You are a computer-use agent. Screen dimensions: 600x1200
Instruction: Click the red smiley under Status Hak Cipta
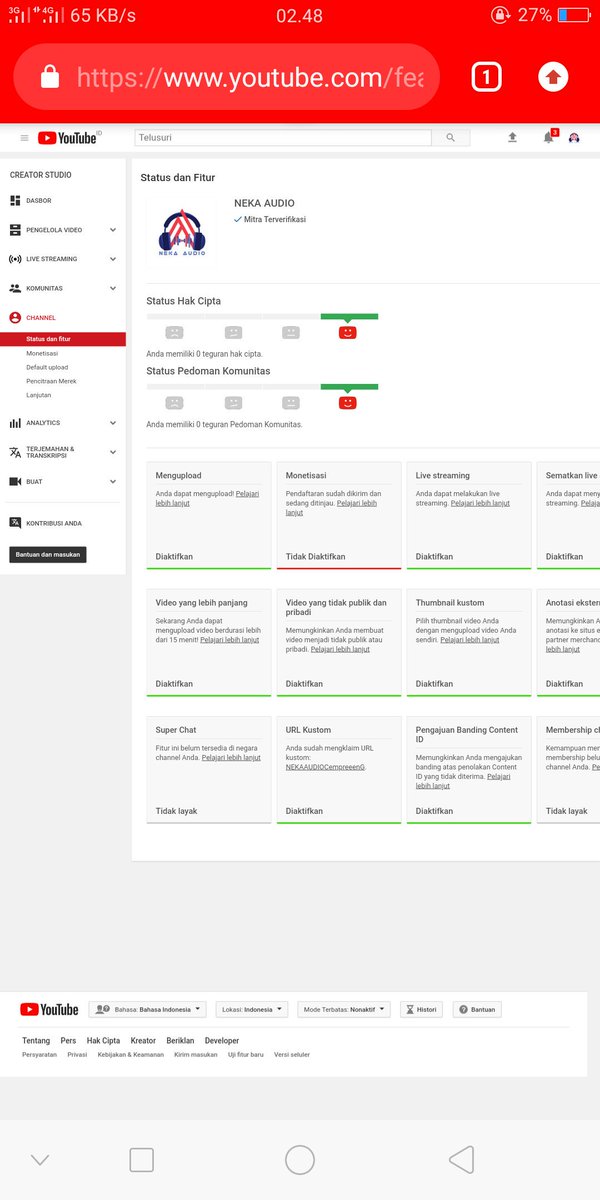click(x=347, y=332)
